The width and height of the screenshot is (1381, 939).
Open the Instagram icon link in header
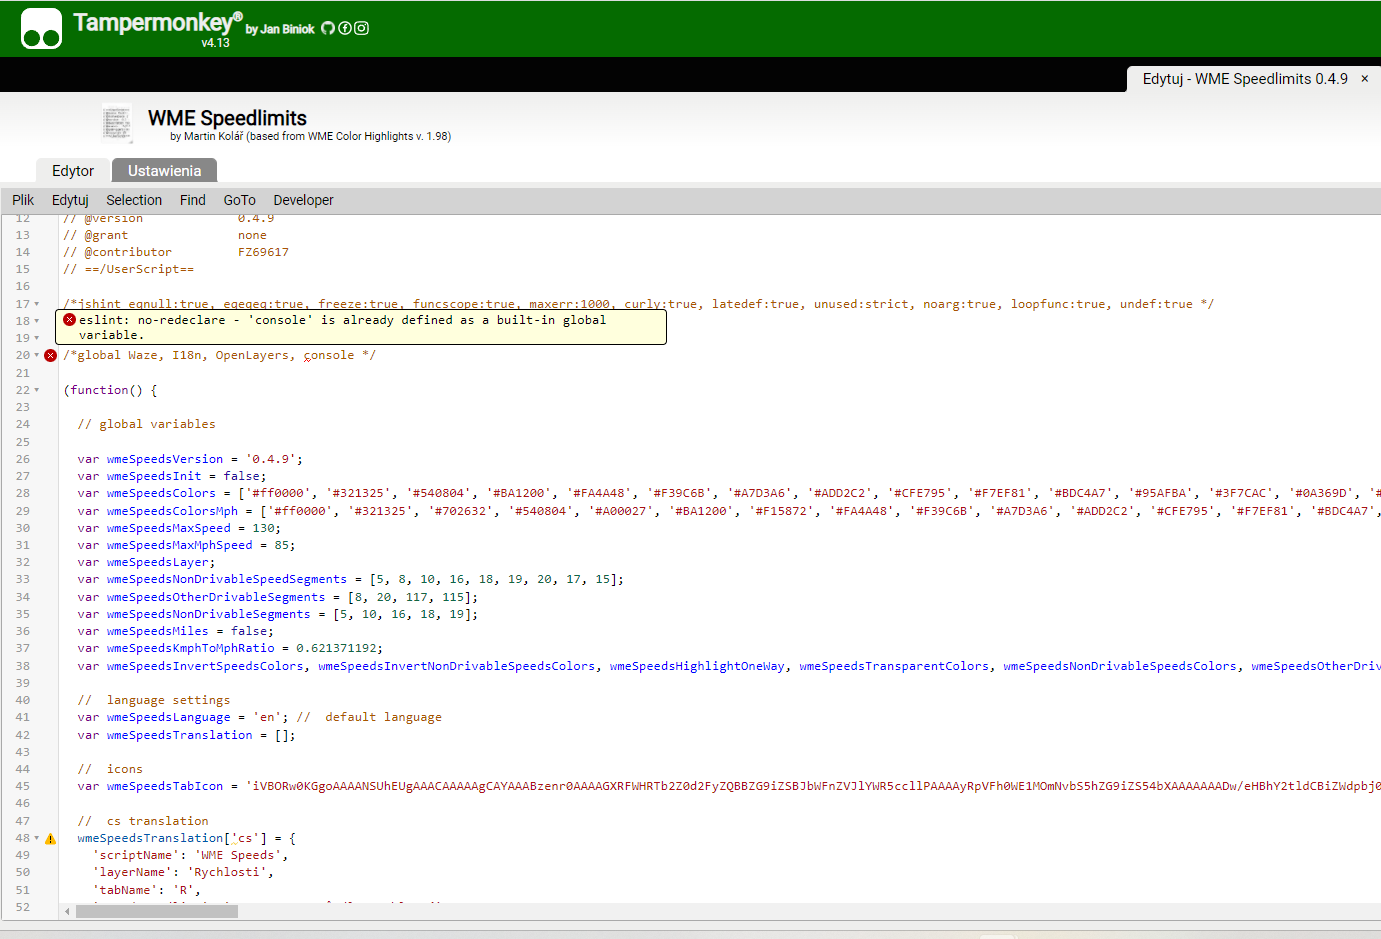[x=362, y=28]
